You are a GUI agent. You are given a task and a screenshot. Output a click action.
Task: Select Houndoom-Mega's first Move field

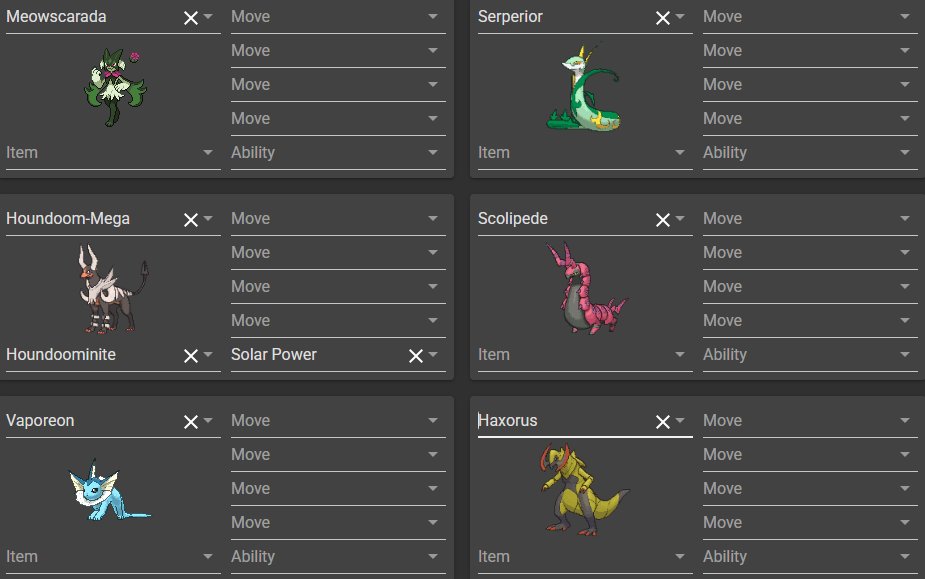click(338, 218)
